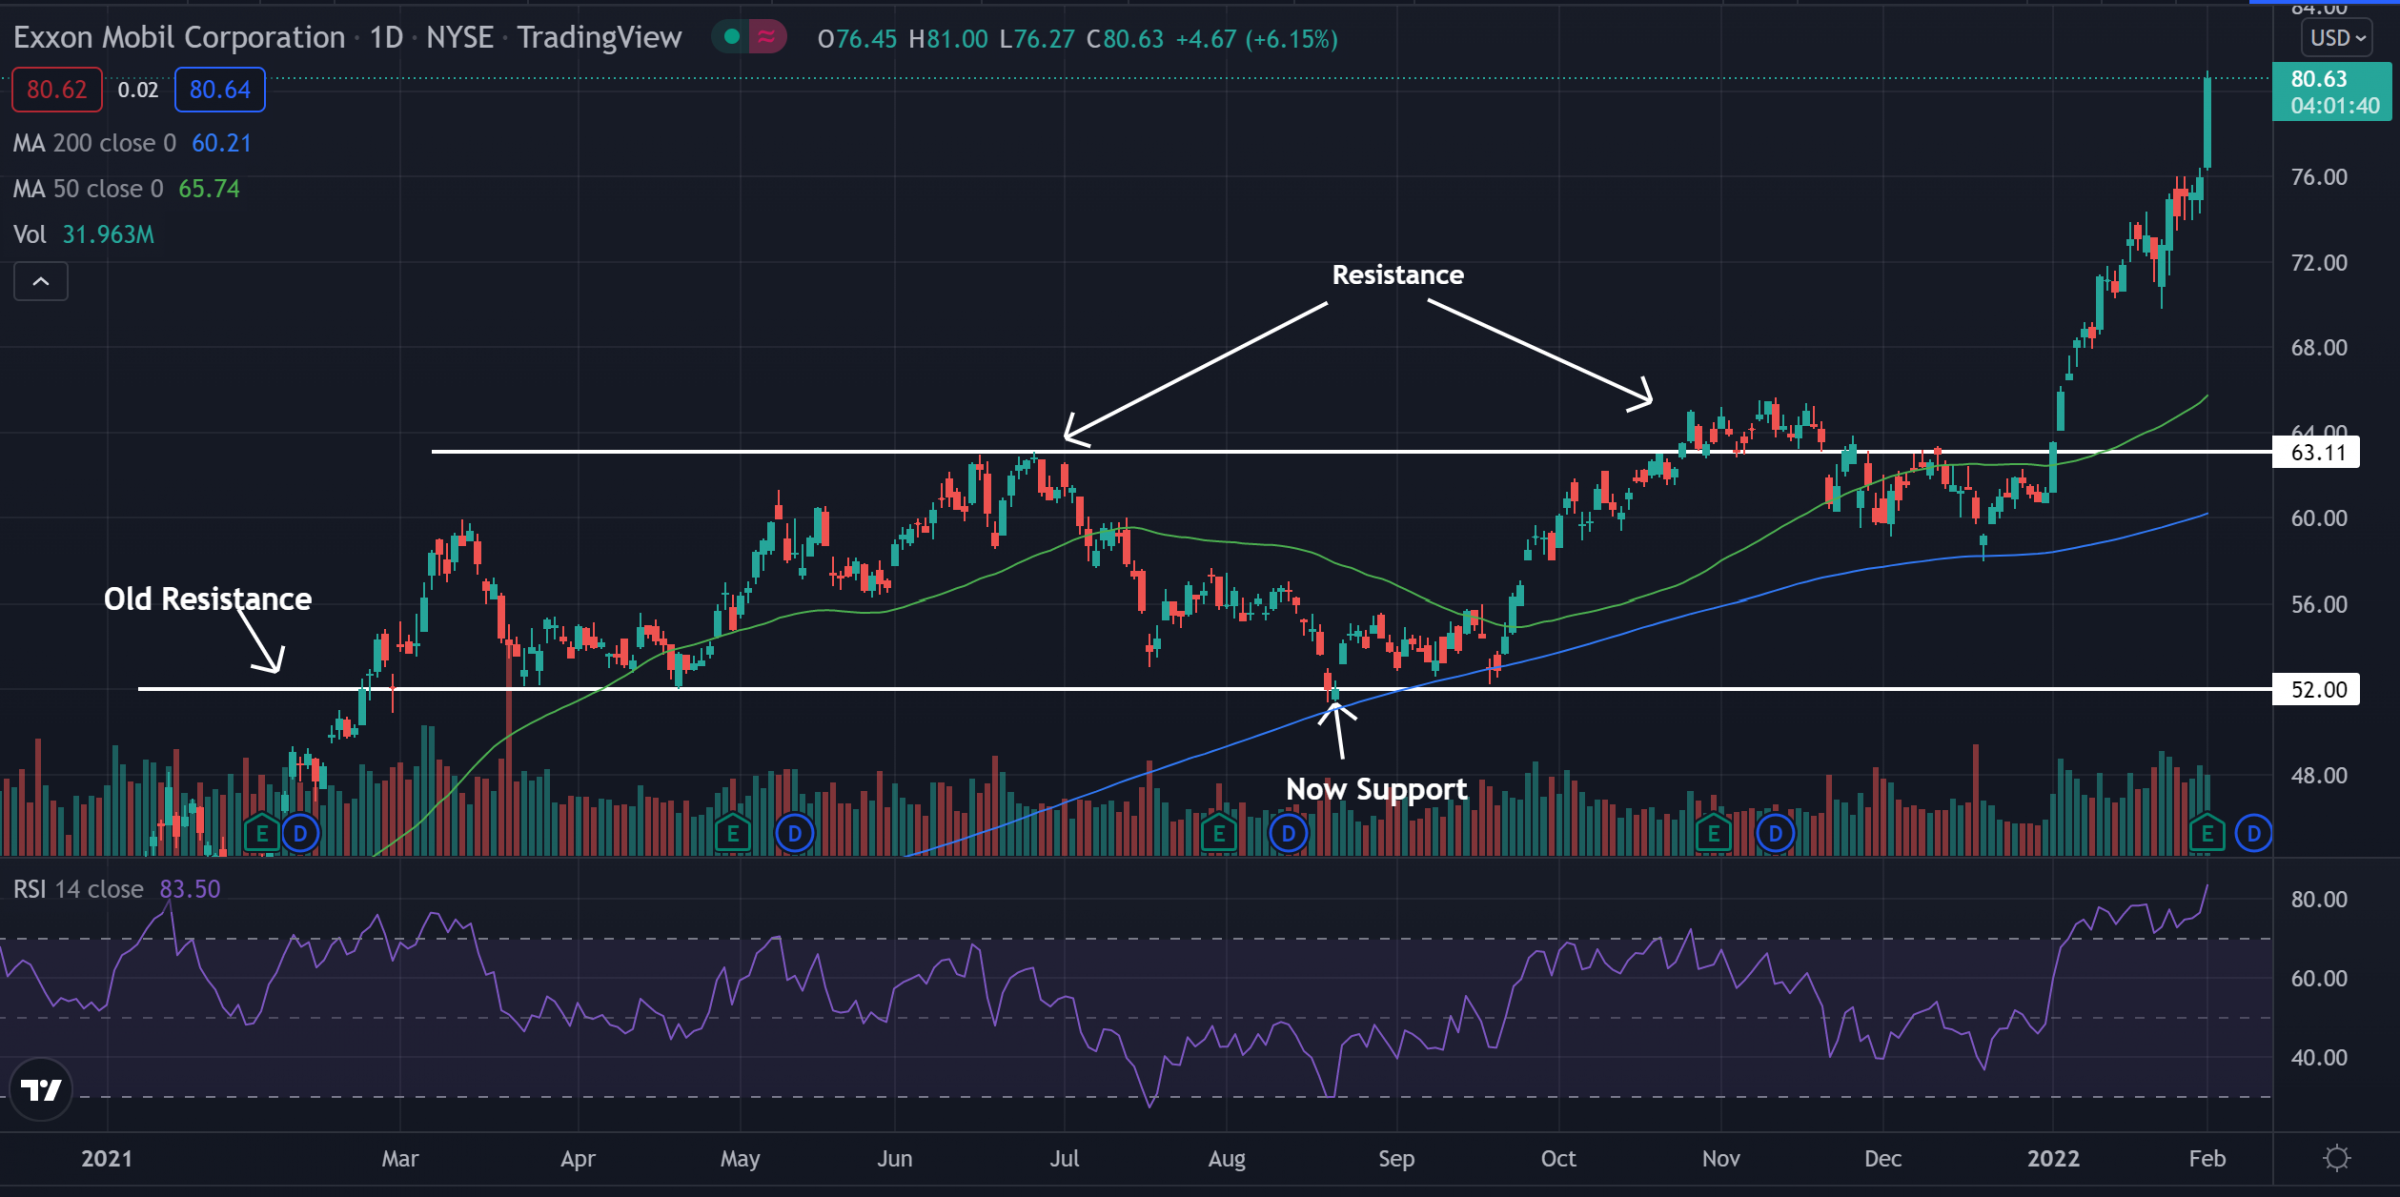Click the dividend D marker at the chart's far right
The image size is (2400, 1197).
pyautogui.click(x=2254, y=833)
